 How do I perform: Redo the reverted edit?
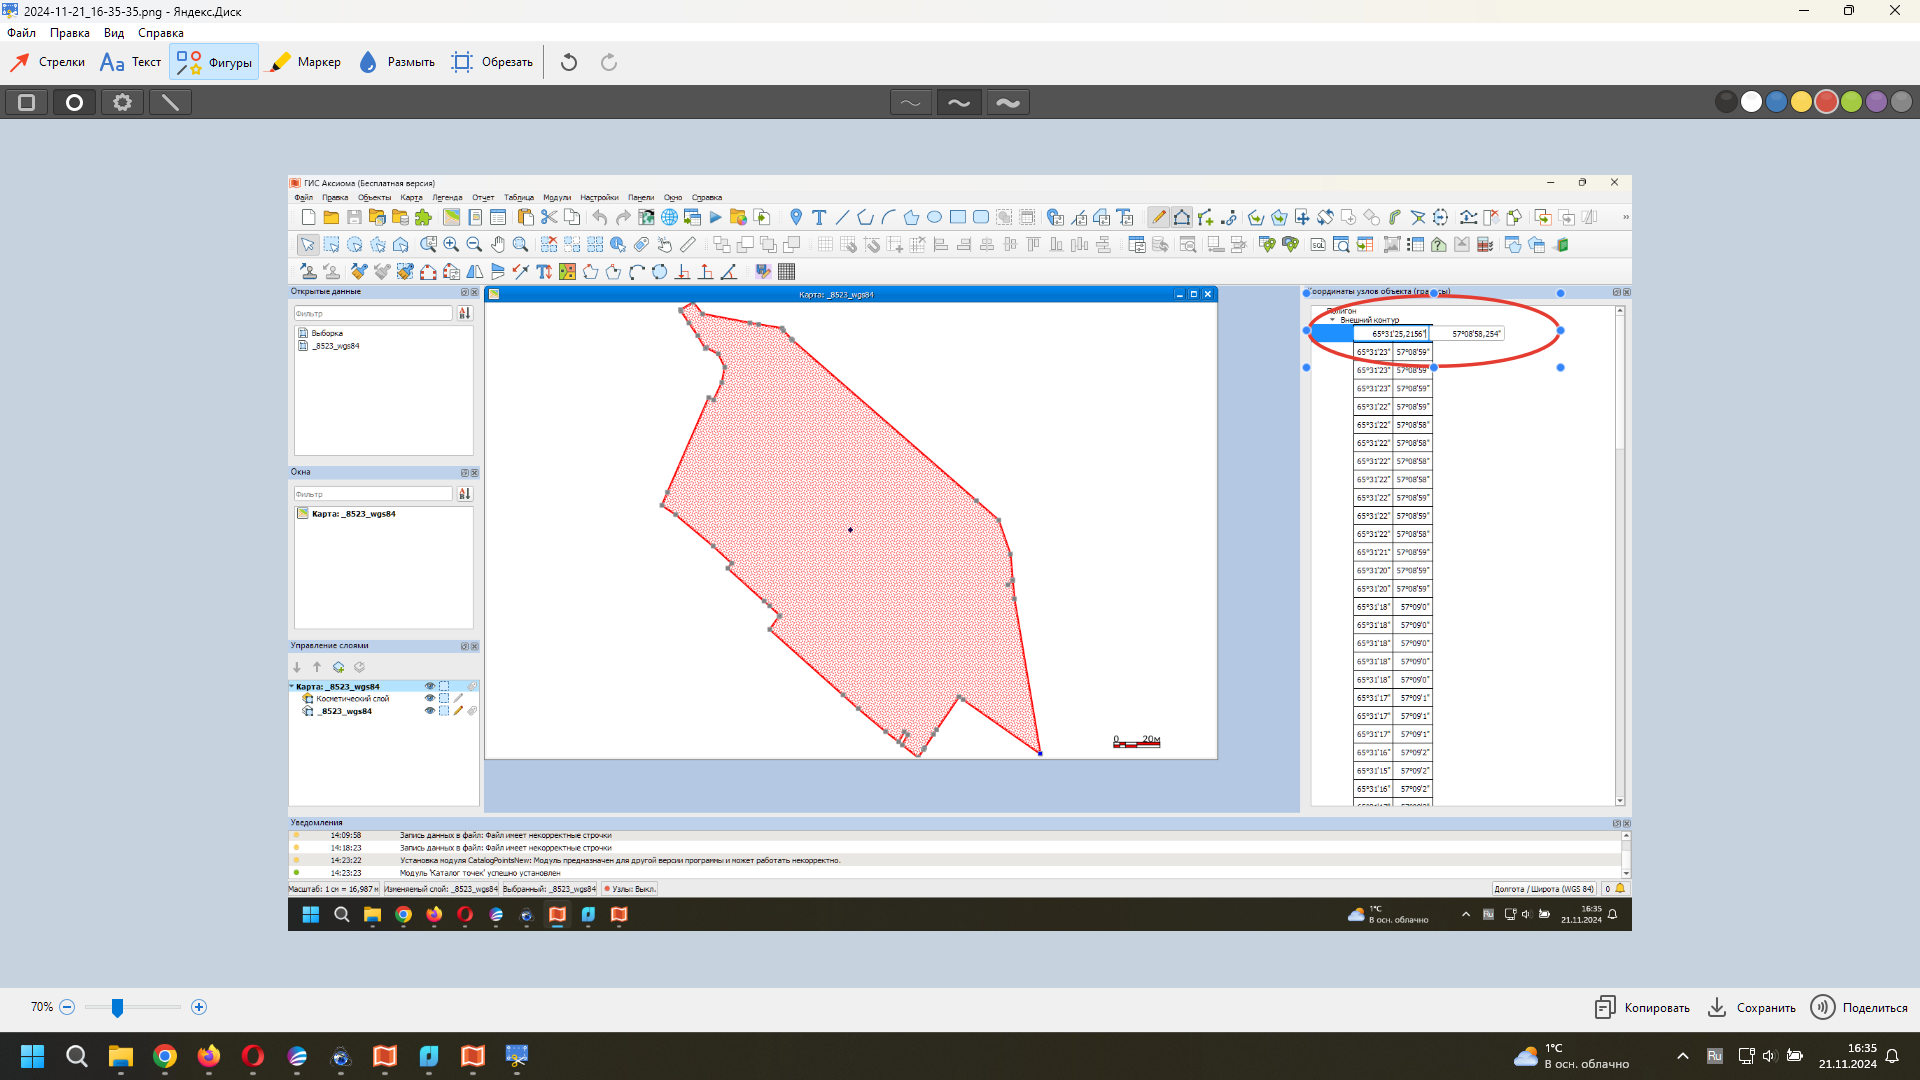coord(608,62)
